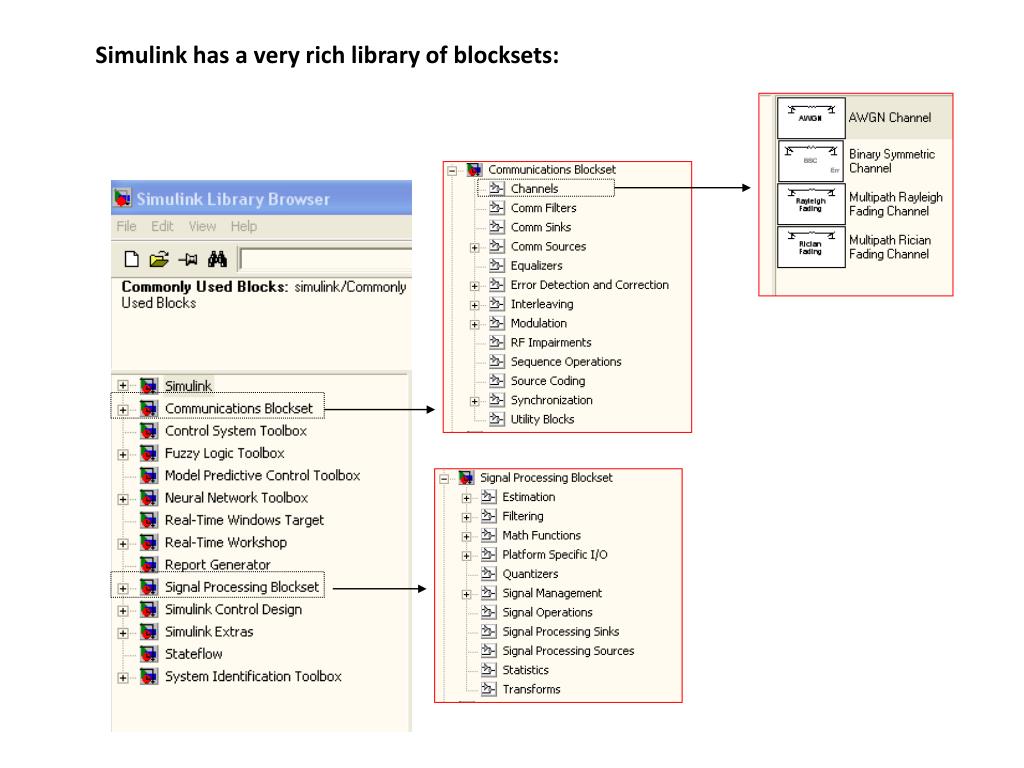The image size is (1024, 768).
Task: Select Stateflow label
Action: (193, 654)
